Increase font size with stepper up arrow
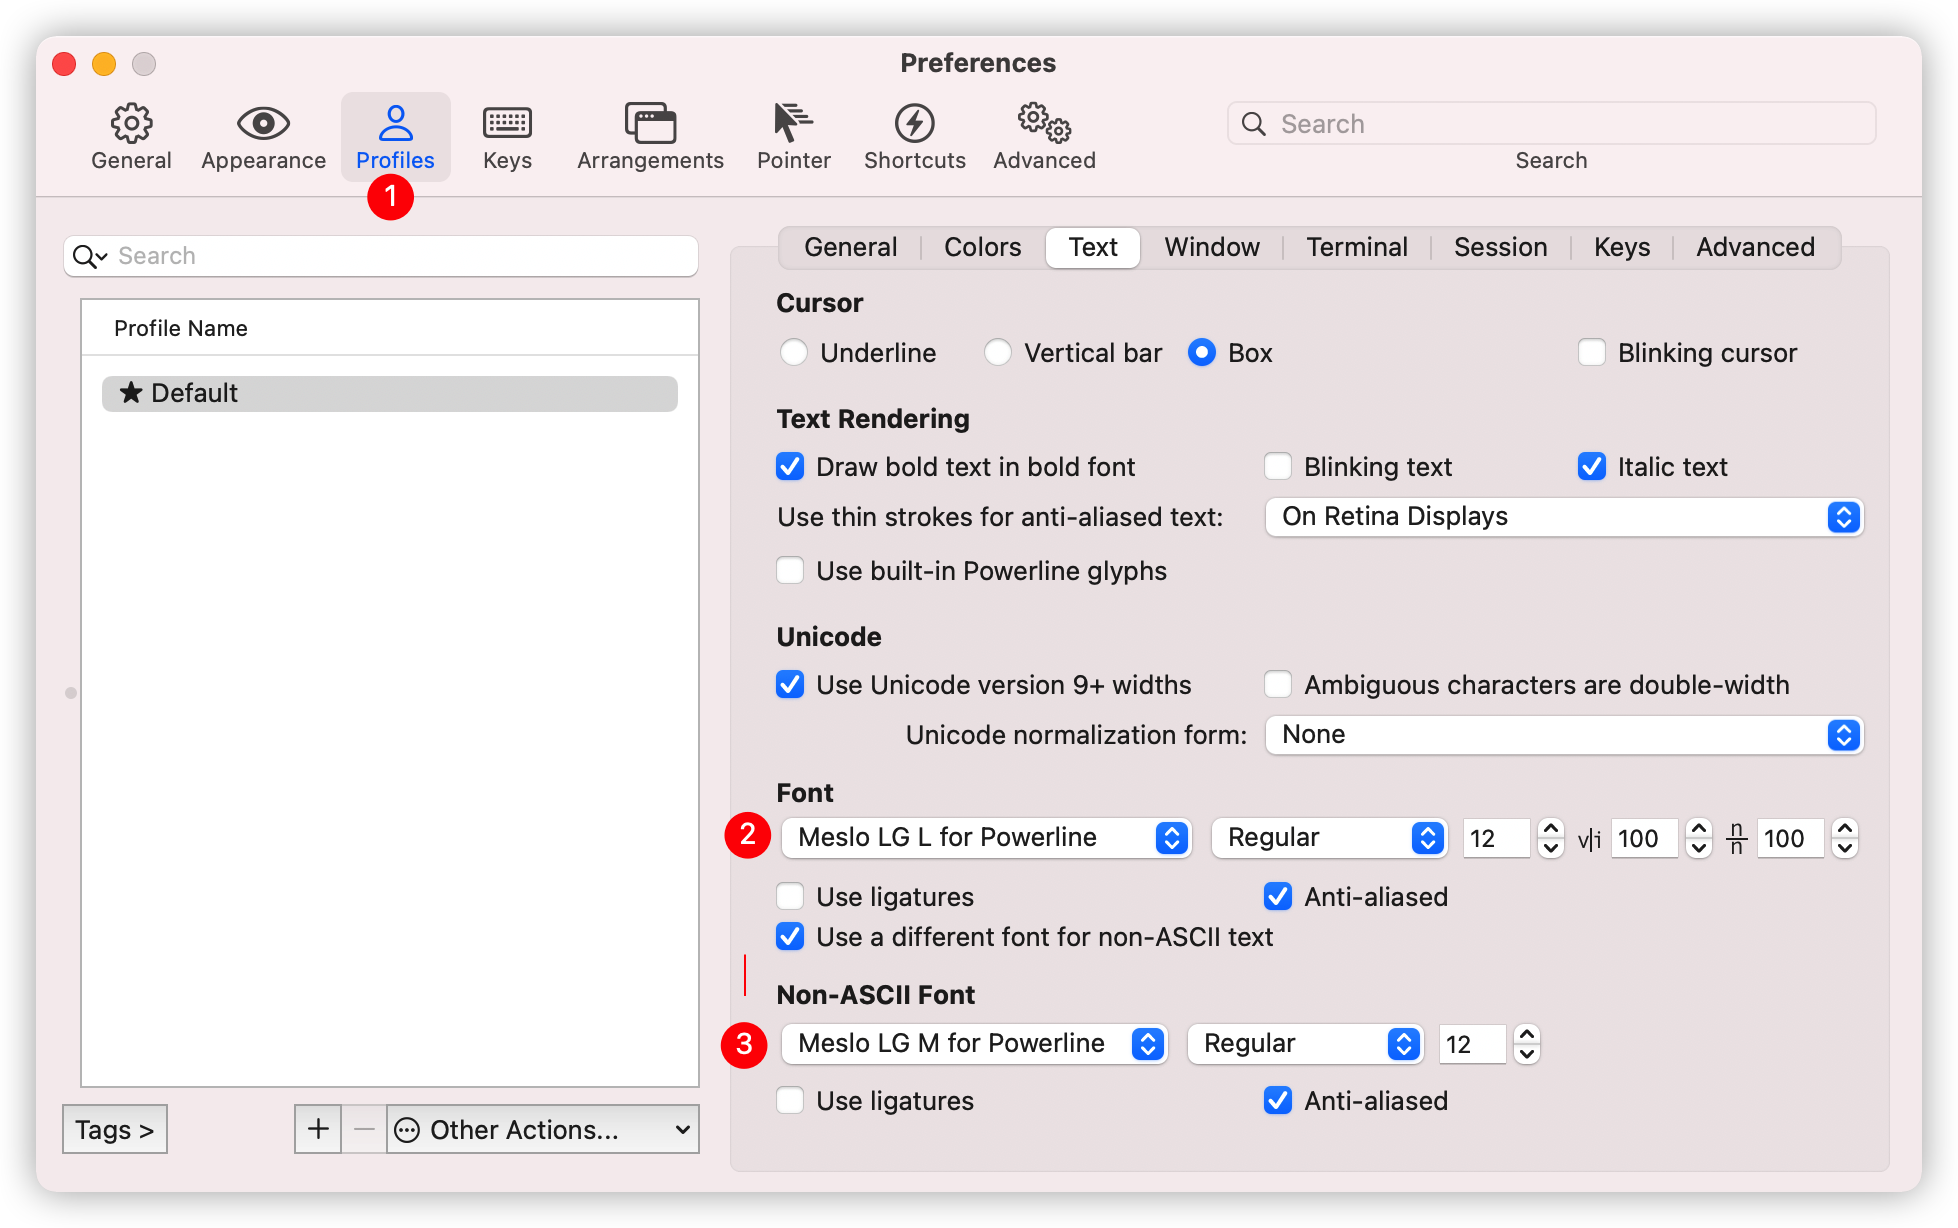 click(x=1550, y=829)
